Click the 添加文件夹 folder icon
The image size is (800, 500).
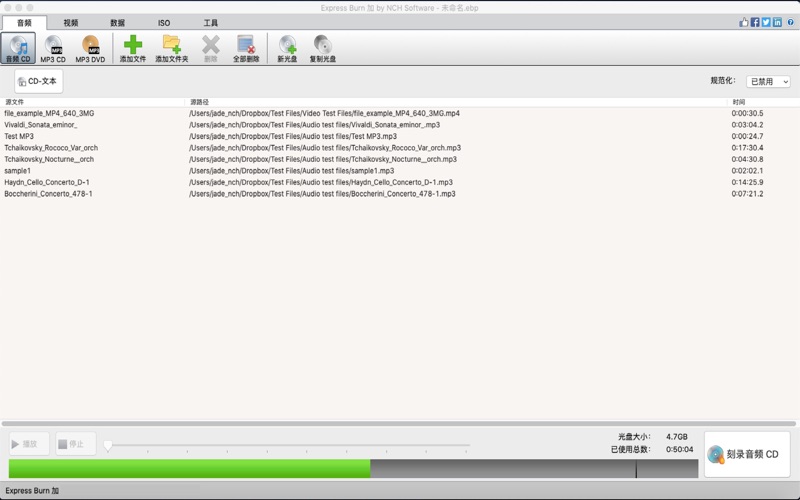[x=171, y=44]
